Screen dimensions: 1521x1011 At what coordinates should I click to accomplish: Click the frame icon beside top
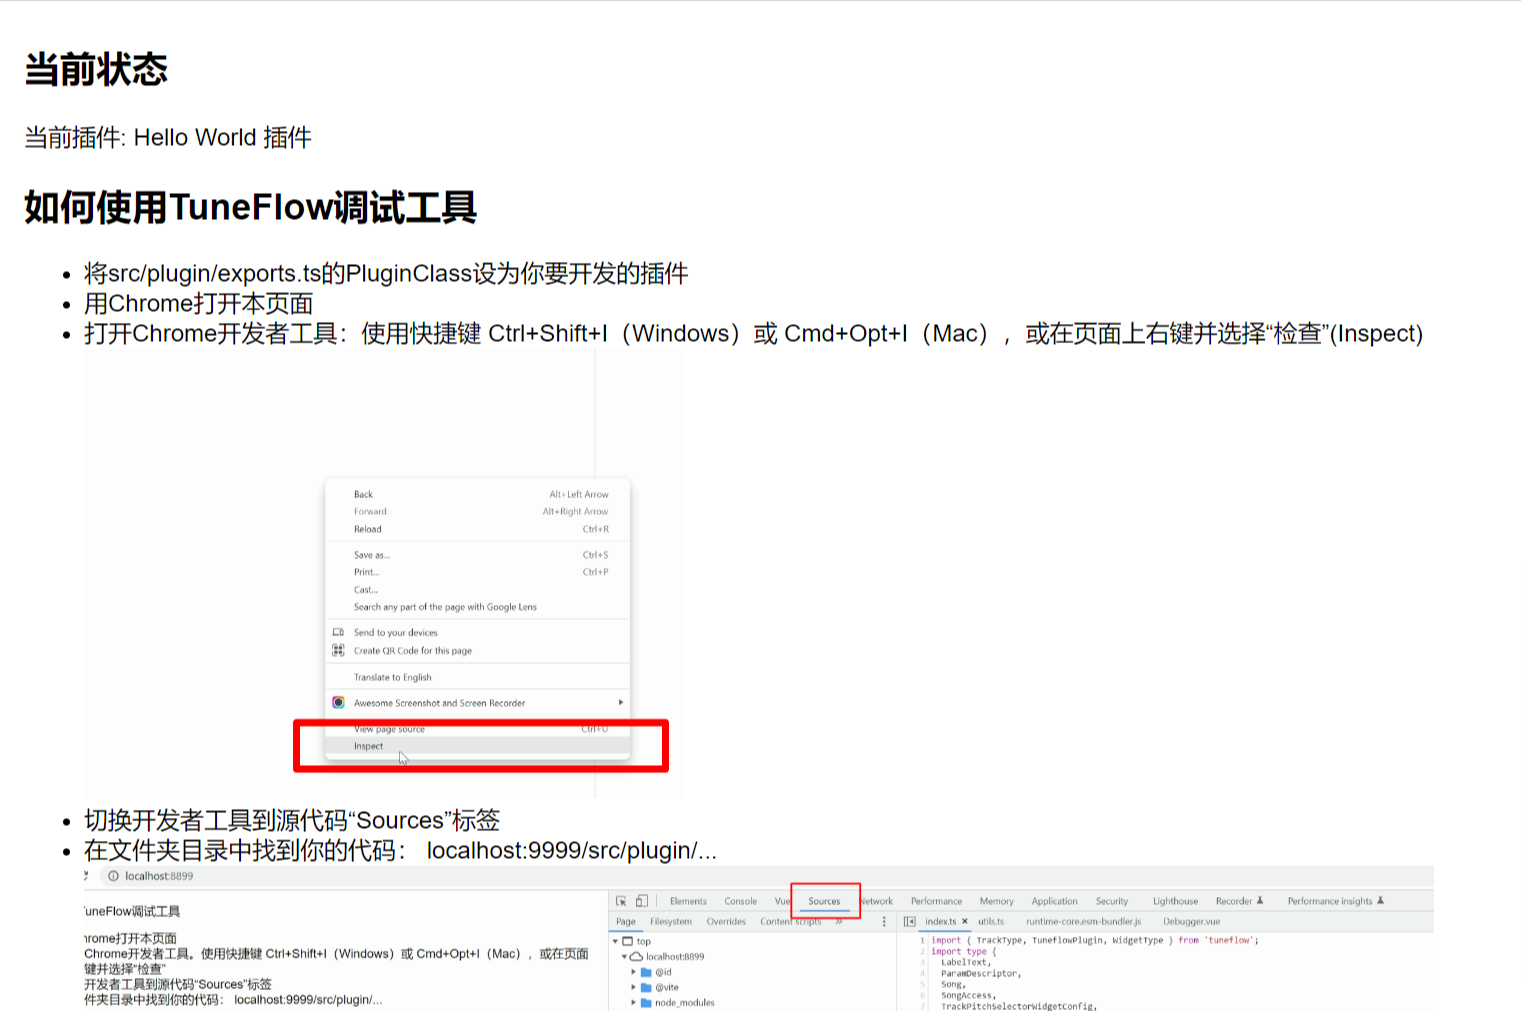pos(627,941)
